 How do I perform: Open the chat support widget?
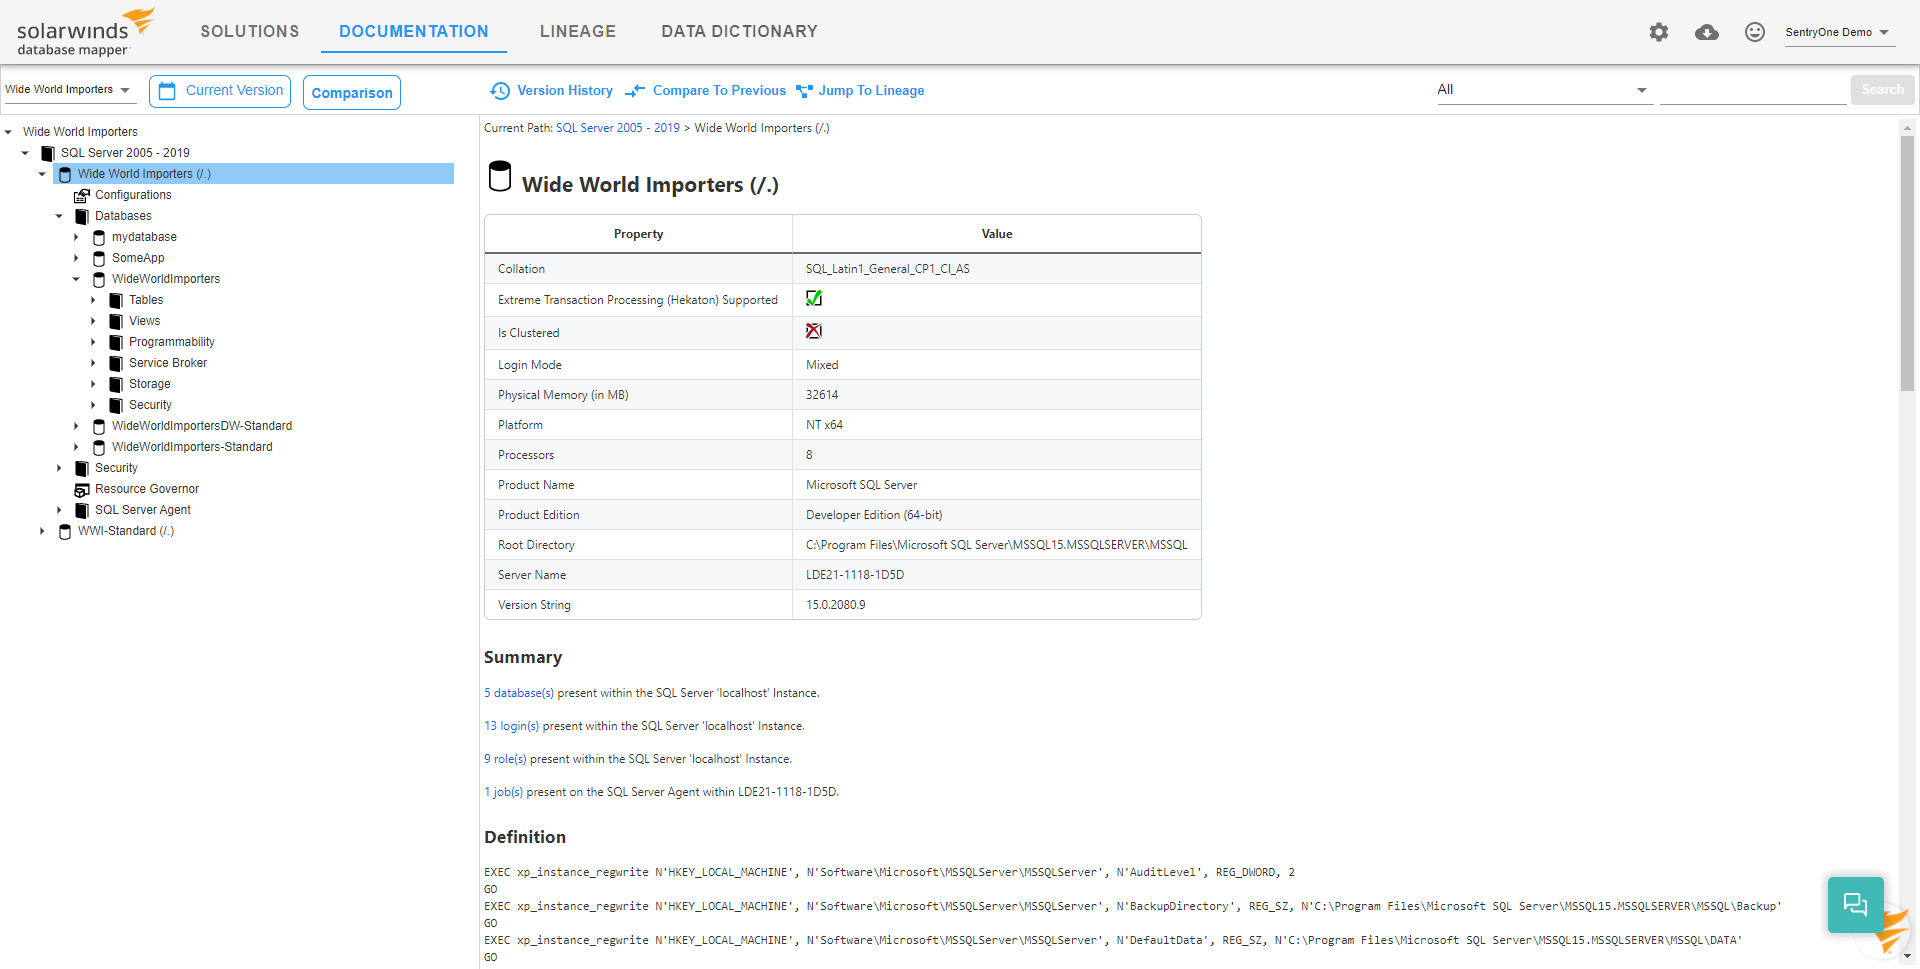1856,905
